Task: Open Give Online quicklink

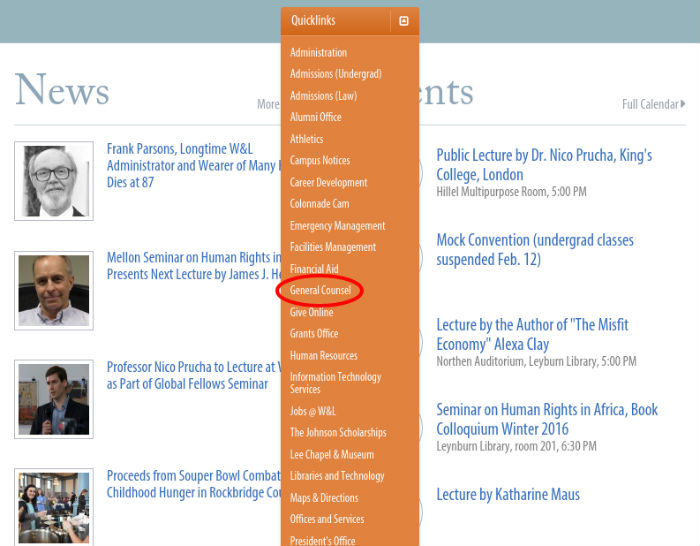Action: click(312, 313)
